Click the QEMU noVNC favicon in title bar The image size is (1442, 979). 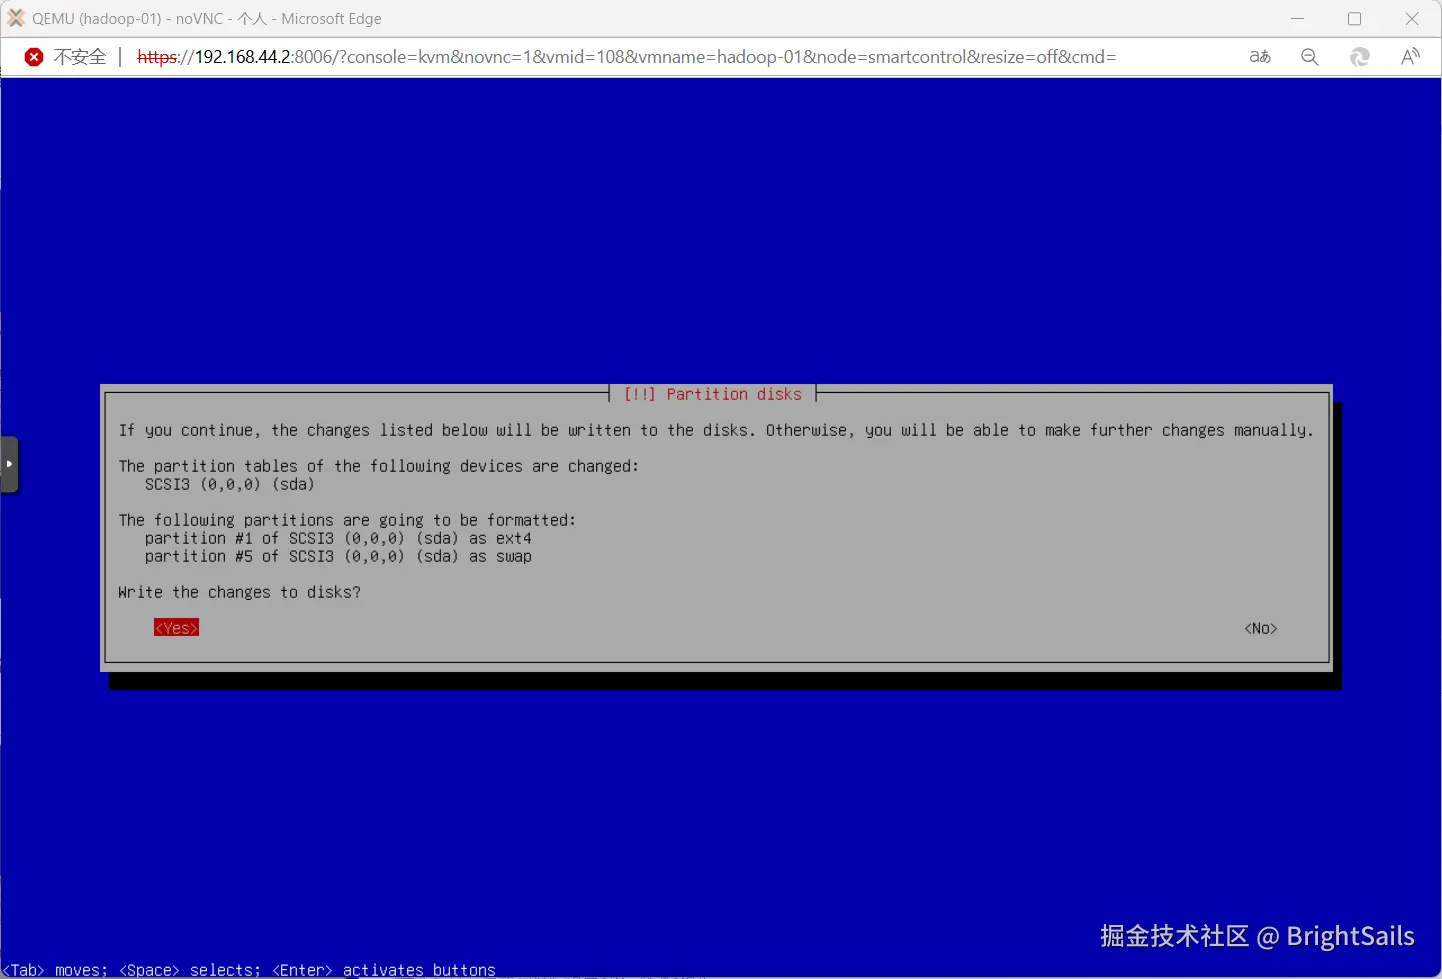click(x=16, y=18)
